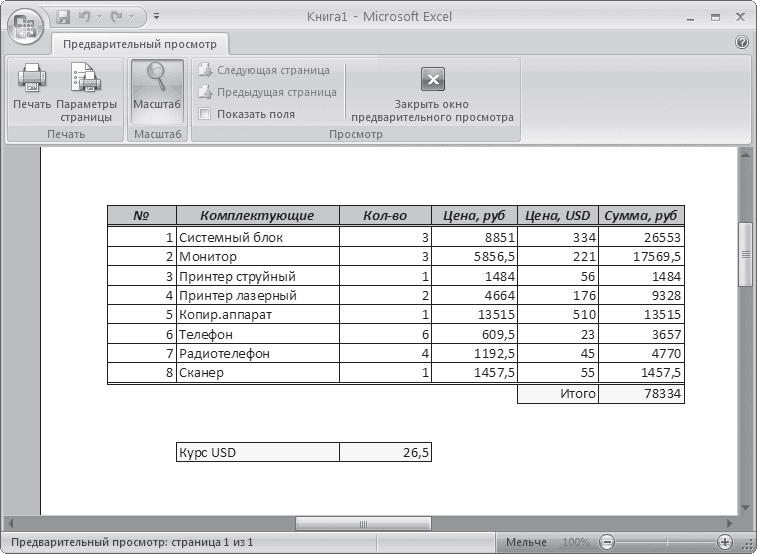
Task: Go to Следующая страница
Action: coord(264,70)
